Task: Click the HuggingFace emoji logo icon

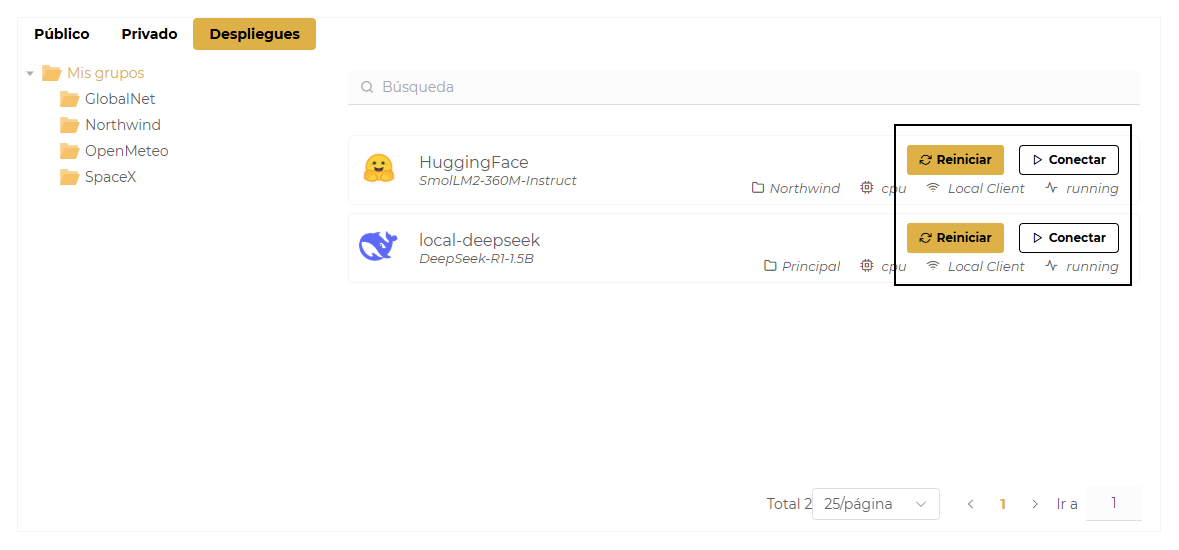Action: [379, 169]
